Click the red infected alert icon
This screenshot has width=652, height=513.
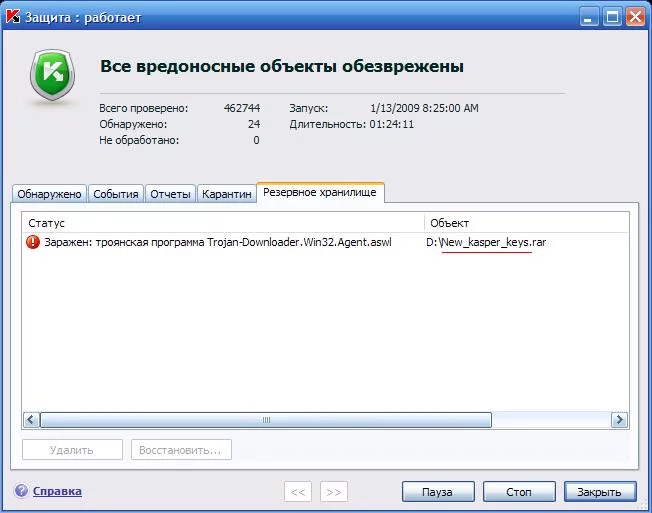coord(33,242)
